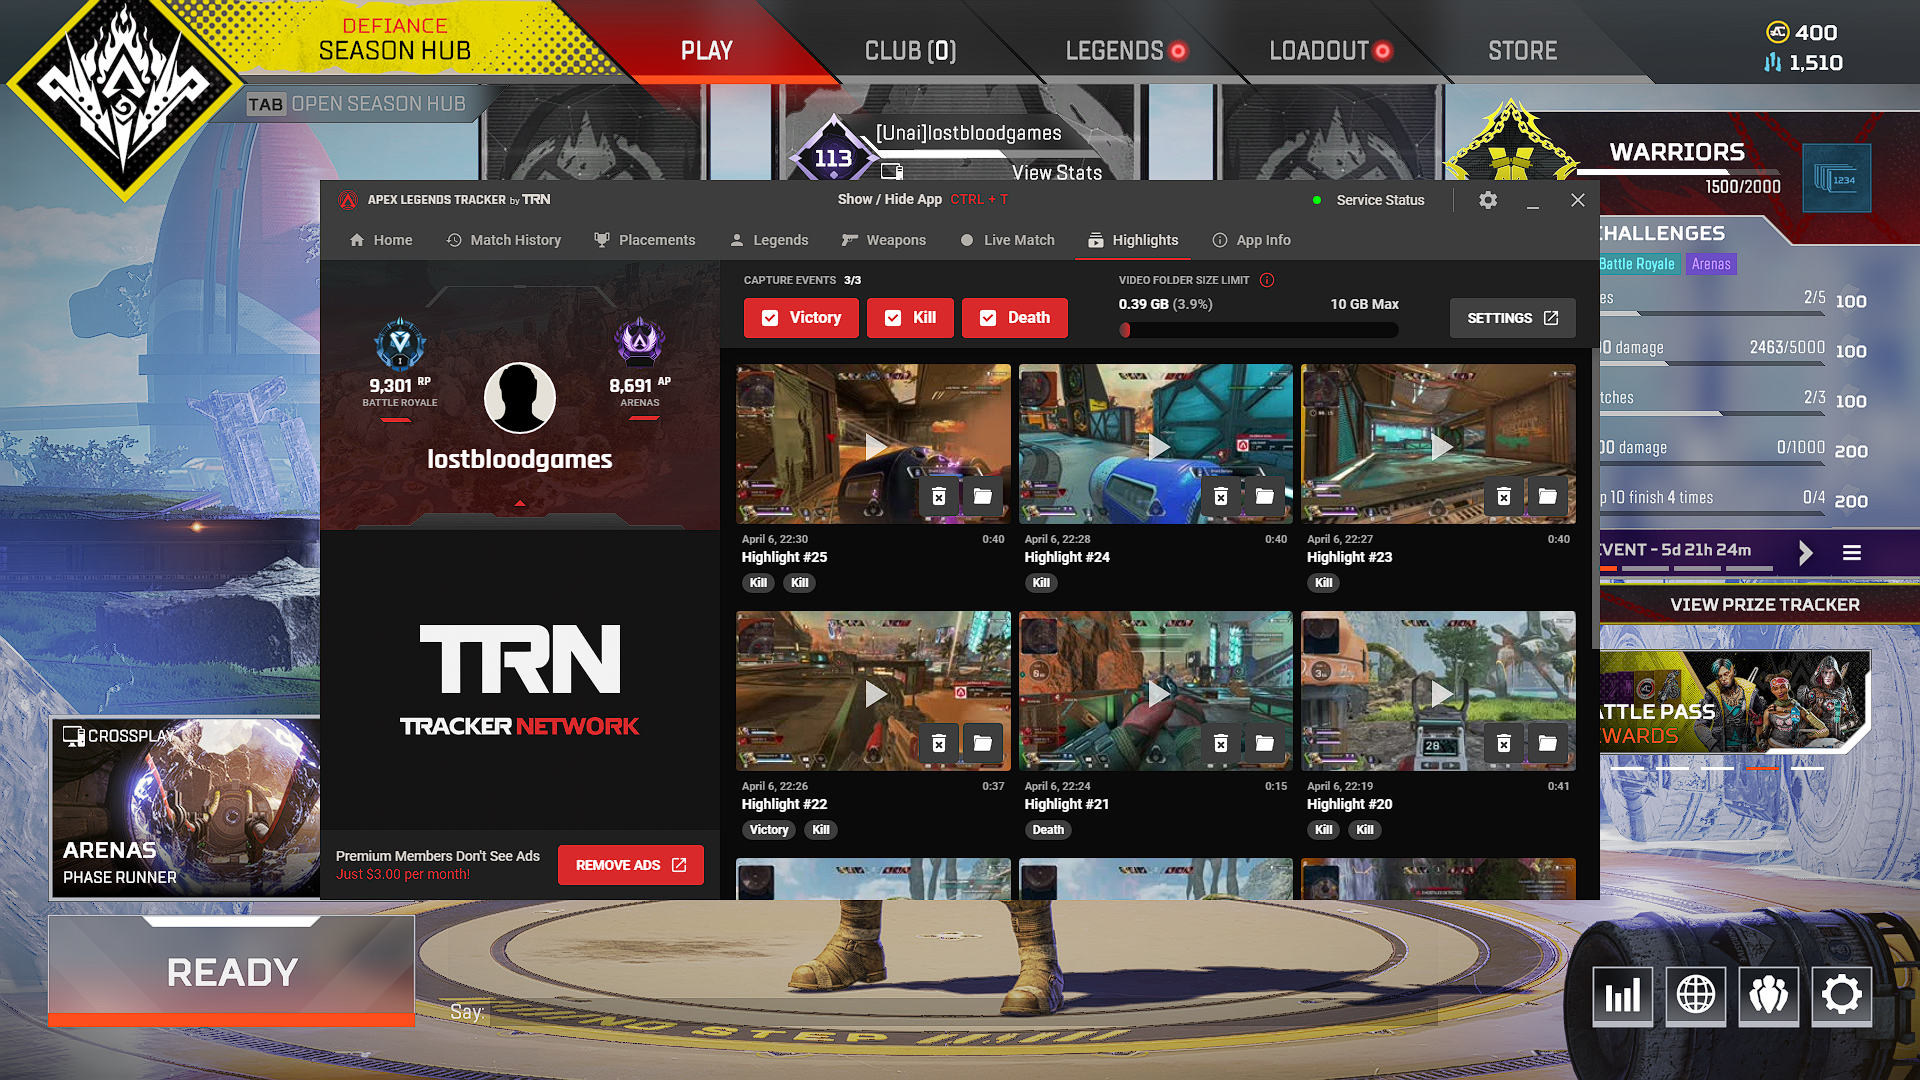Play the Highlight #20 video thumbnail
This screenshot has width=1920, height=1080.
[1438, 691]
